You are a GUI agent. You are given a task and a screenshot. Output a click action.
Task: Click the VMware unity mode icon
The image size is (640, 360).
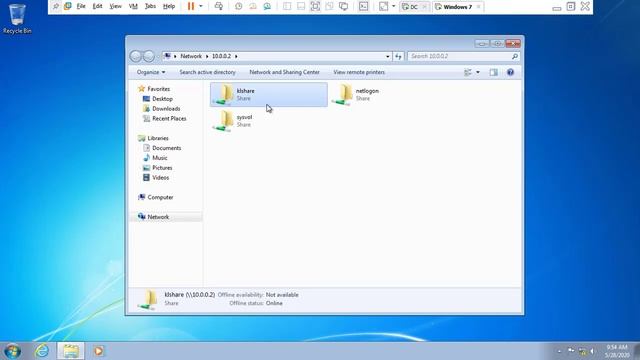[x=329, y=6]
